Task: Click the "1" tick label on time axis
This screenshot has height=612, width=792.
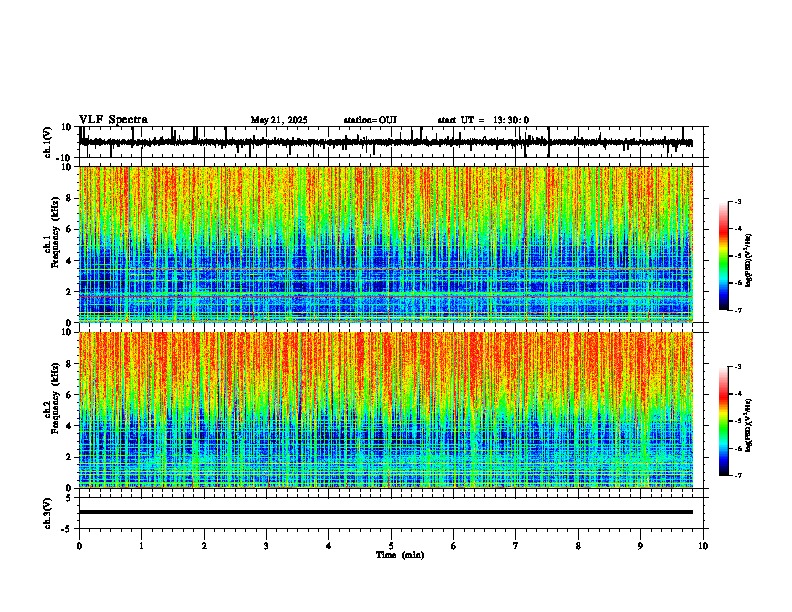Action: pos(141,546)
